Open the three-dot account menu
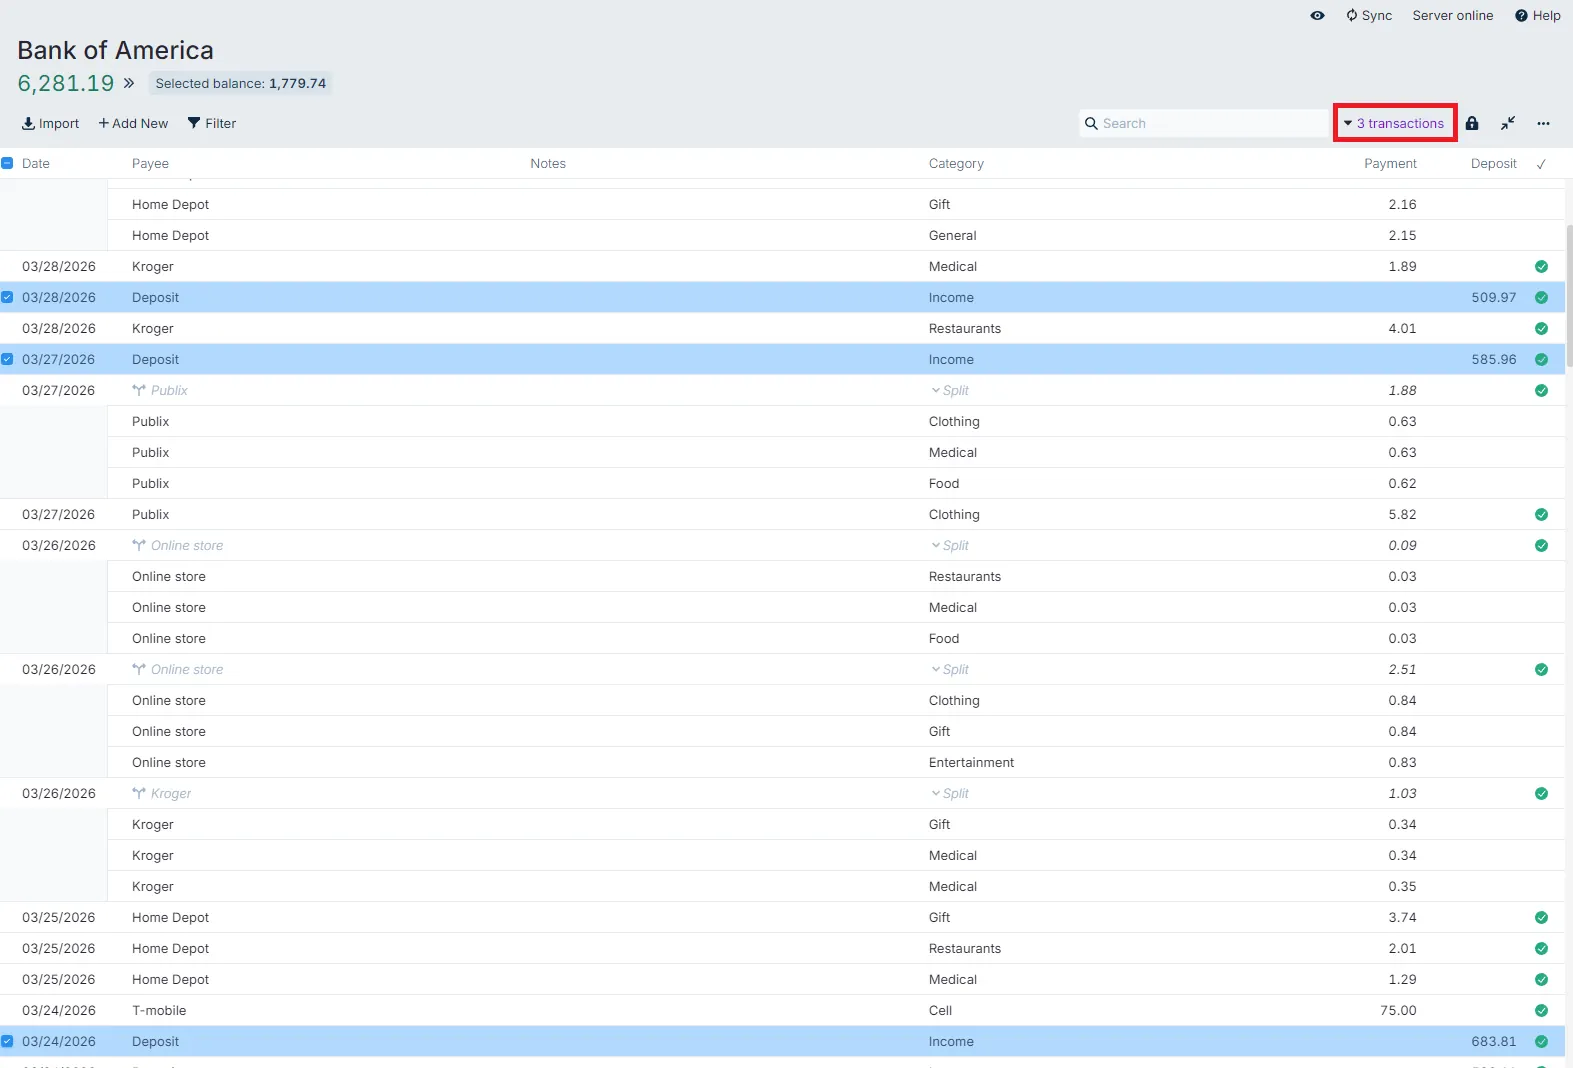 point(1543,124)
